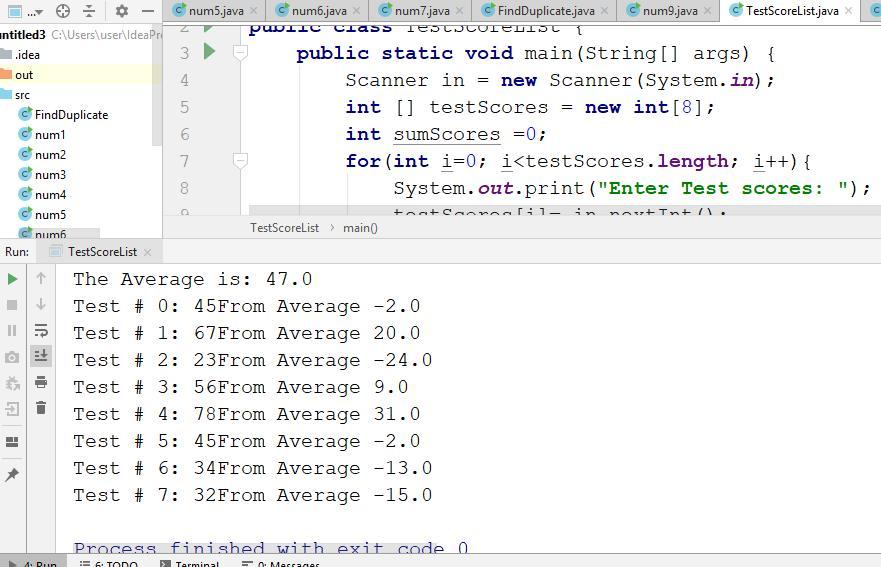The width and height of the screenshot is (881, 567).
Task: Click the collapse all icon in project toolbar
Action: tap(89, 11)
